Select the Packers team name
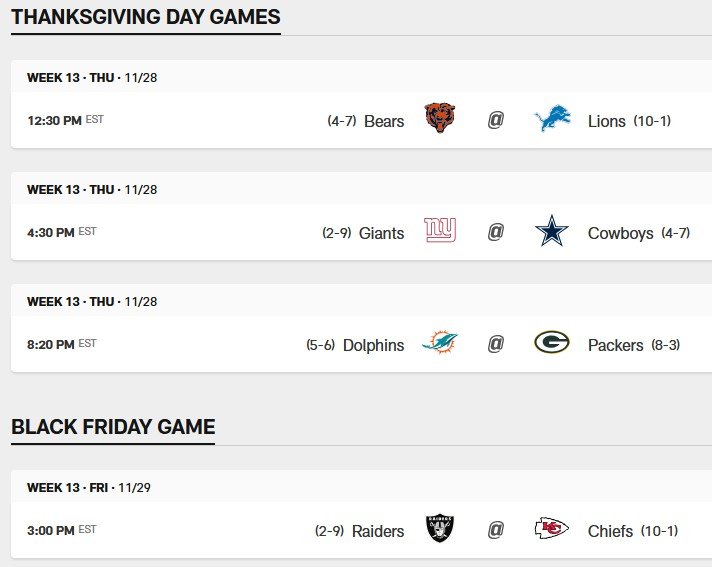Viewport: 712px width, 567px height. (x=615, y=345)
